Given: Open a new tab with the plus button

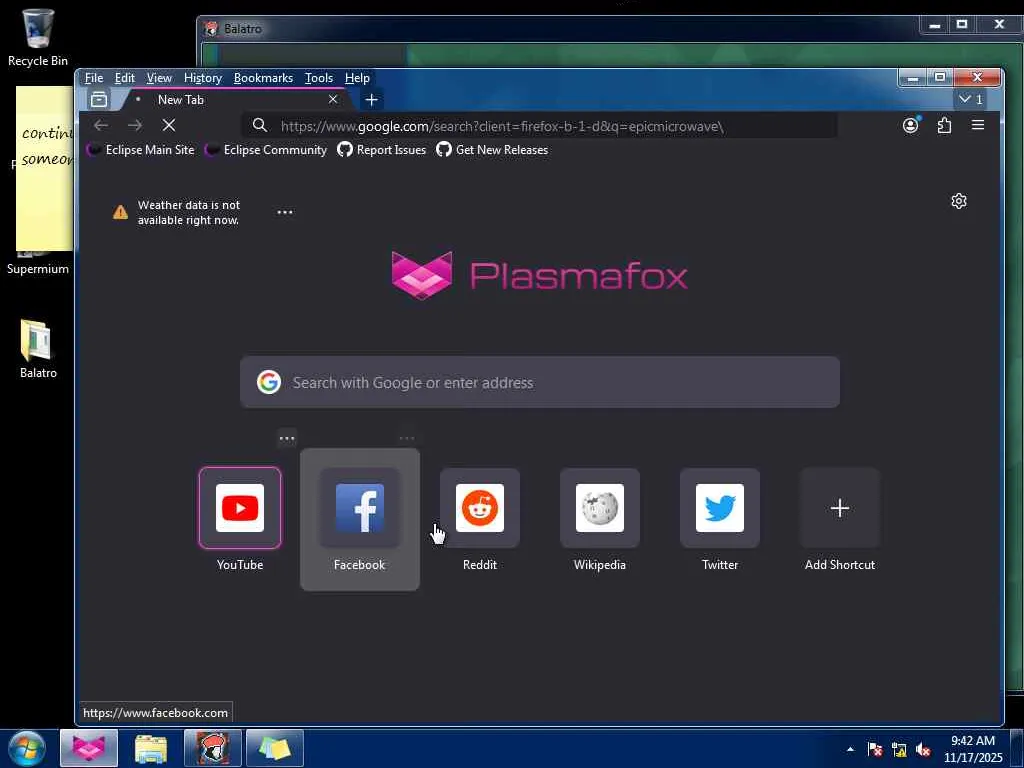Looking at the screenshot, I should tap(371, 100).
